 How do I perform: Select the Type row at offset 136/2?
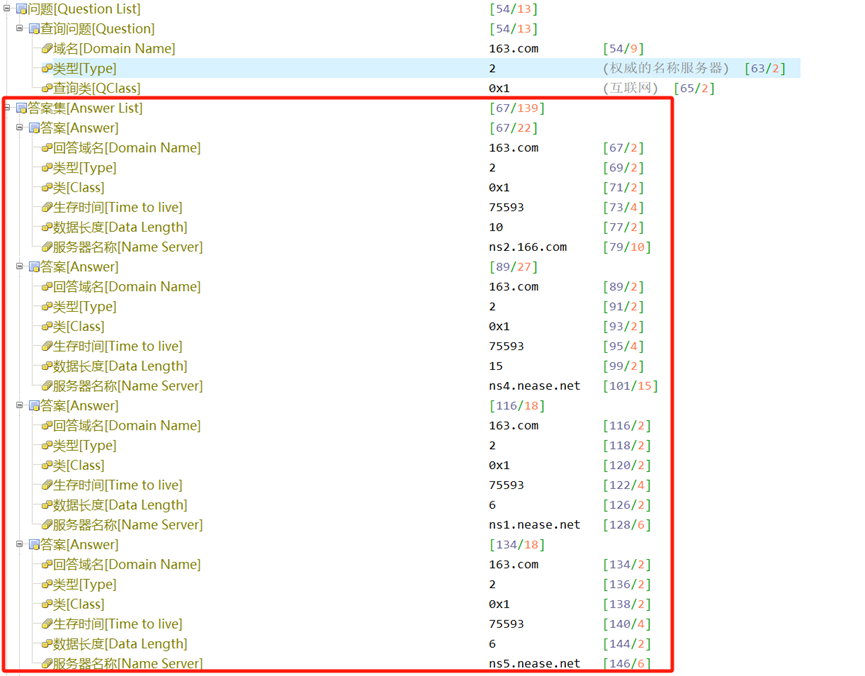tap(85, 584)
